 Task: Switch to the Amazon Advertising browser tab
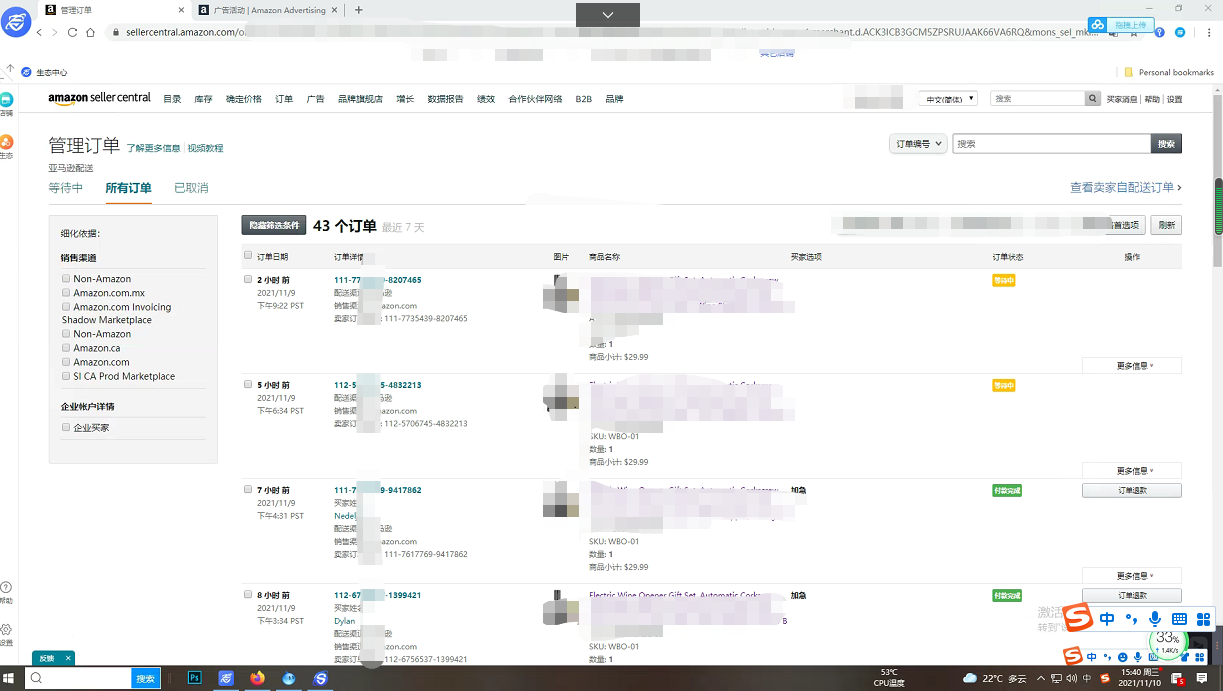click(268, 10)
